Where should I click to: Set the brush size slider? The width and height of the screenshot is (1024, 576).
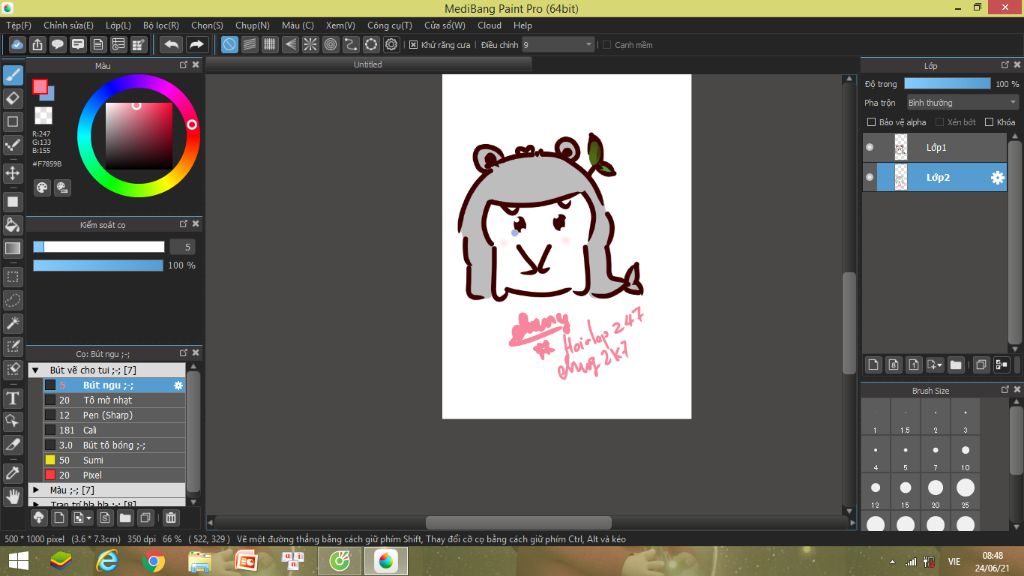[x=99, y=247]
